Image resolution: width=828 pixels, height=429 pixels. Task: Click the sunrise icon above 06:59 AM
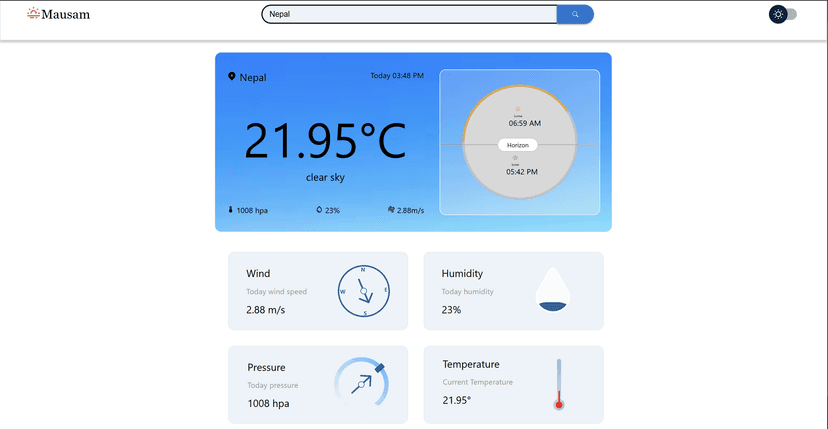pos(518,109)
